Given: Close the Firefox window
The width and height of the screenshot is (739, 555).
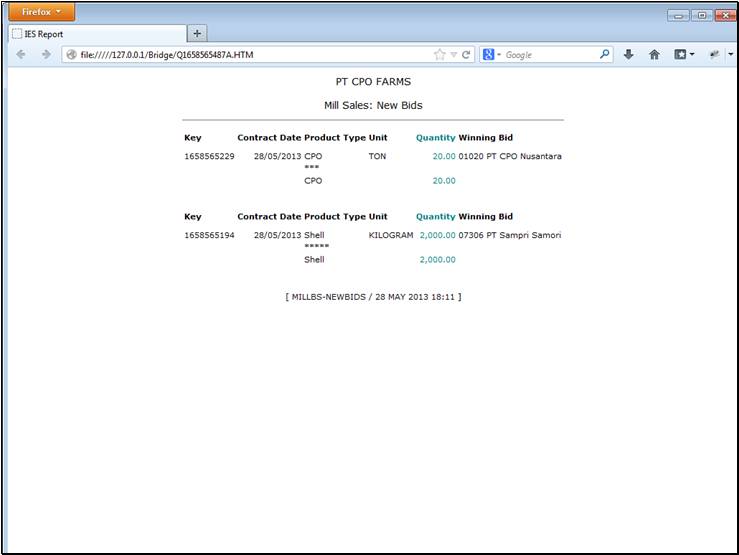Looking at the screenshot, I should [725, 16].
